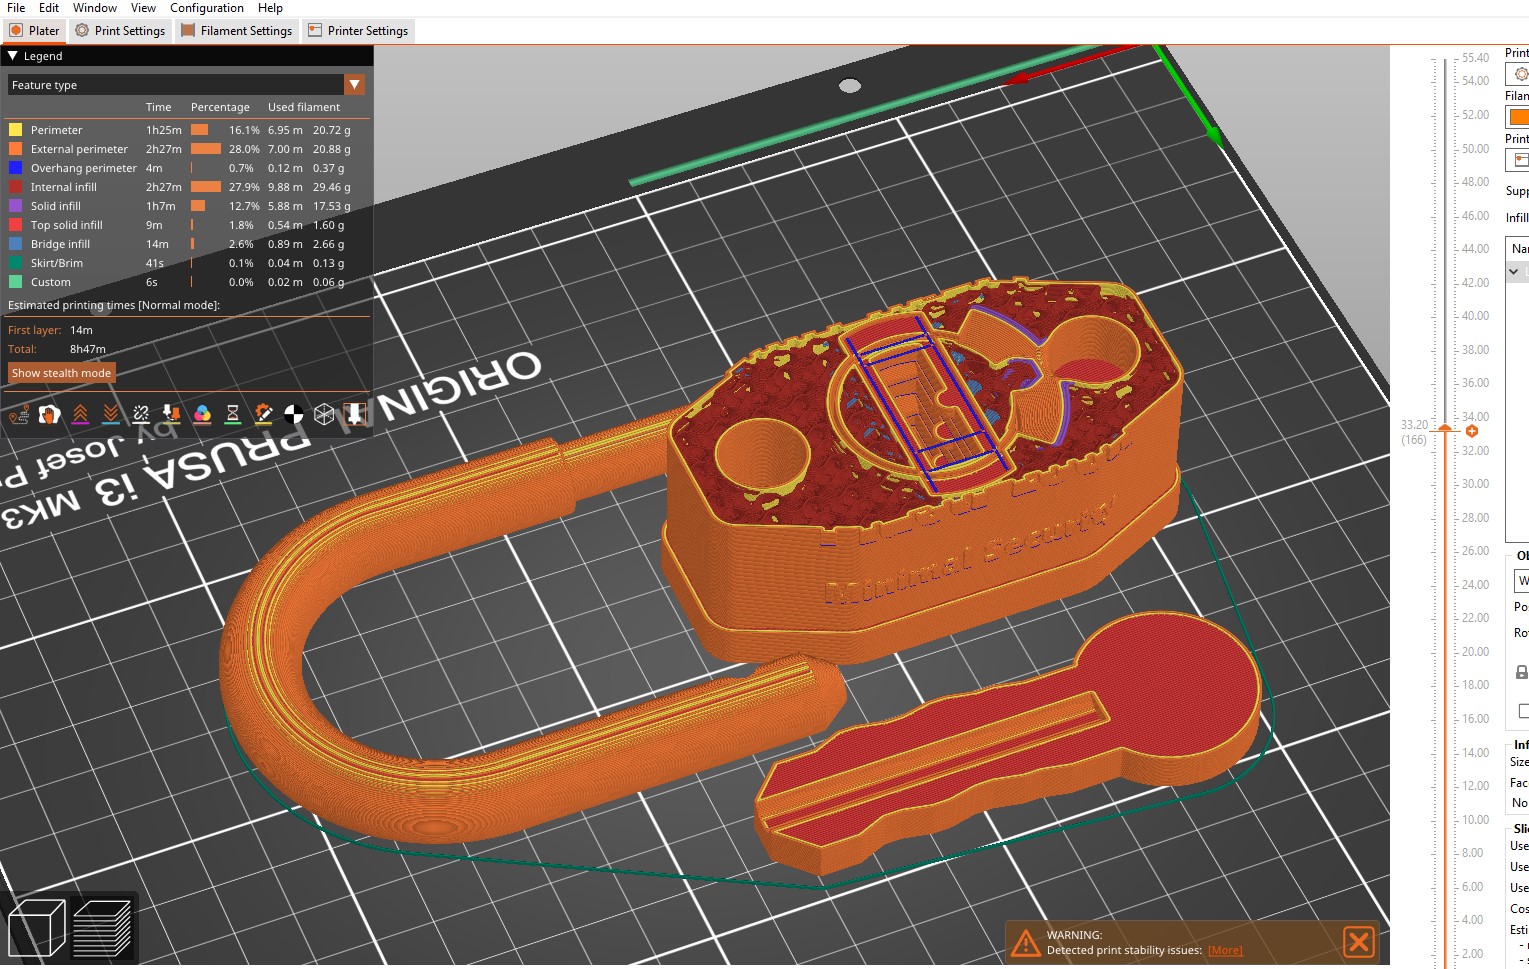This screenshot has width=1529, height=969.
Task: Open the Print Settings tab
Action: pos(120,31)
